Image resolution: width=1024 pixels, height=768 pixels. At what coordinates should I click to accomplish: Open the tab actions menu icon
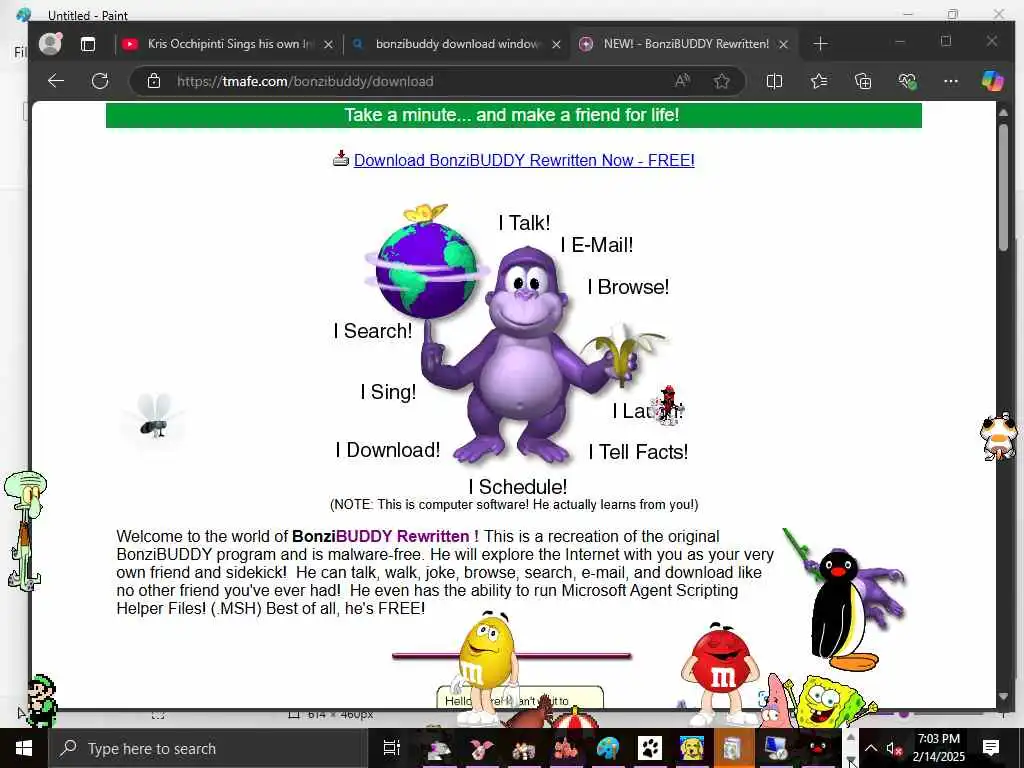coord(88,44)
